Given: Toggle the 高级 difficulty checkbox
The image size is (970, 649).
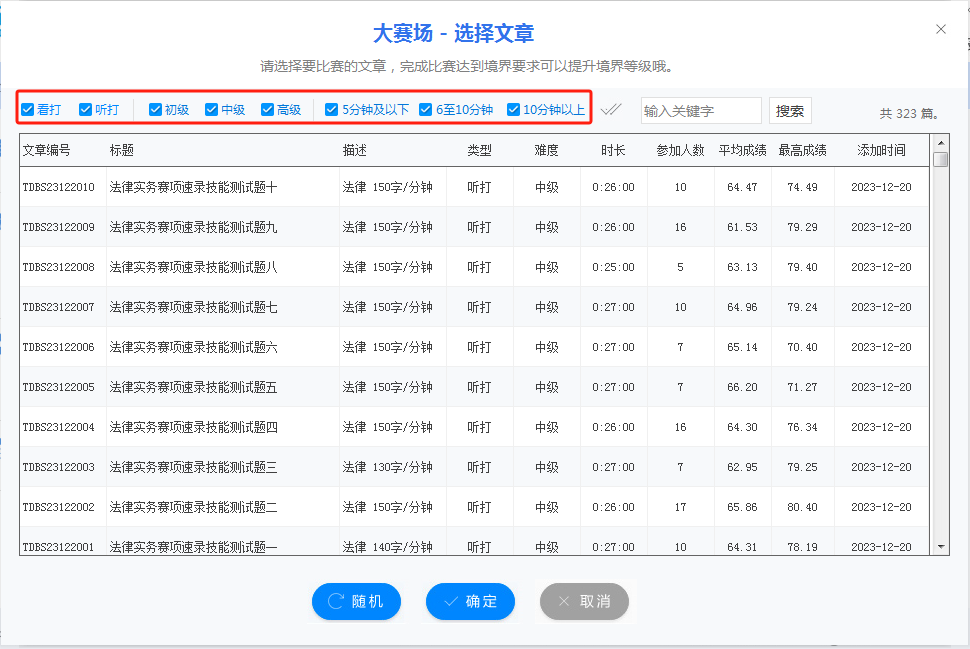Looking at the screenshot, I should pos(267,110).
